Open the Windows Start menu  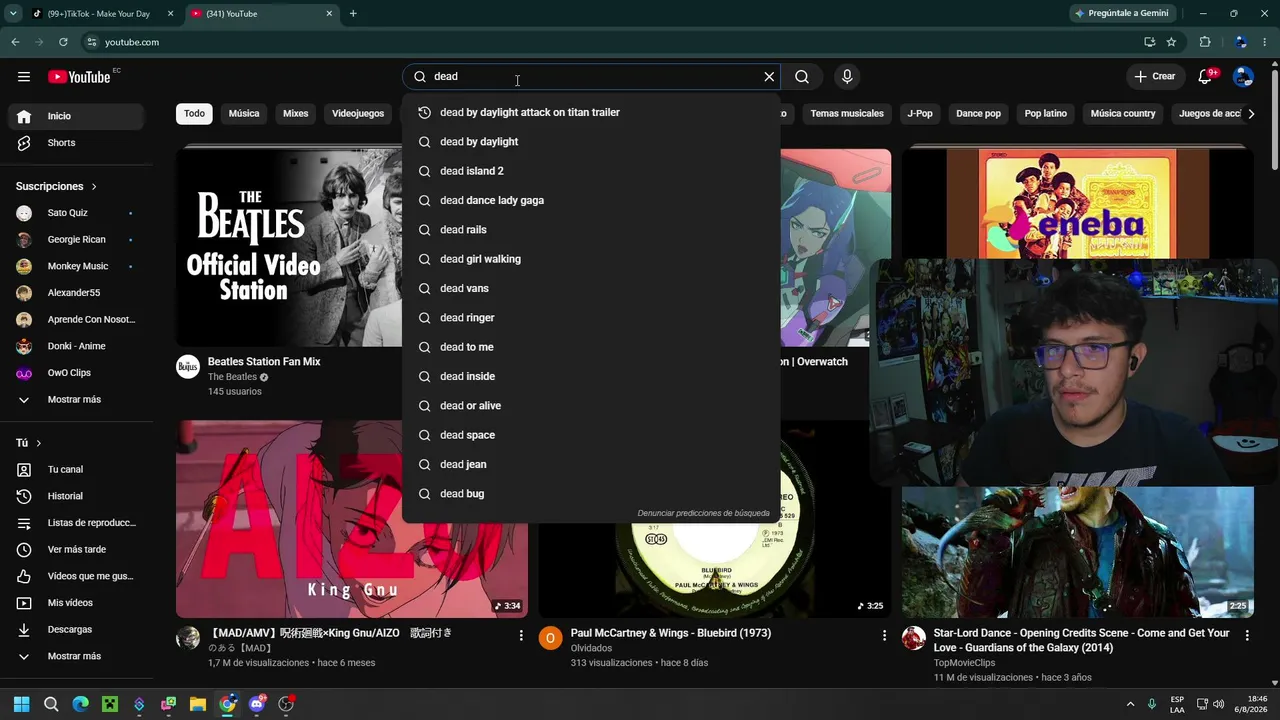coord(22,704)
